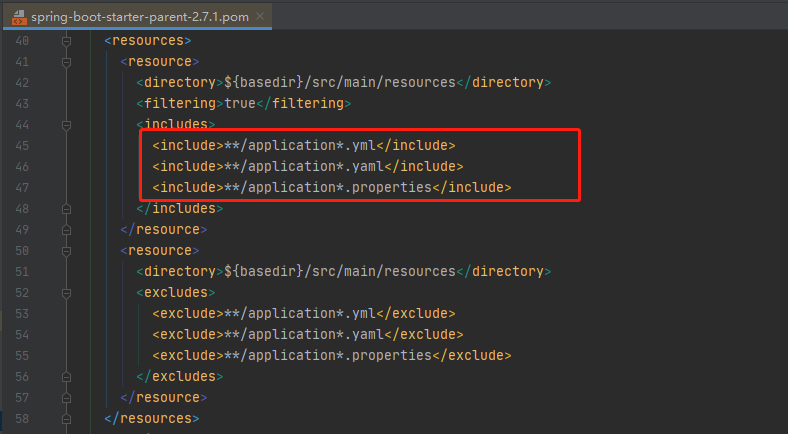Click line number 41 in gutter
The image size is (788, 434).
pyautogui.click(x=22, y=62)
